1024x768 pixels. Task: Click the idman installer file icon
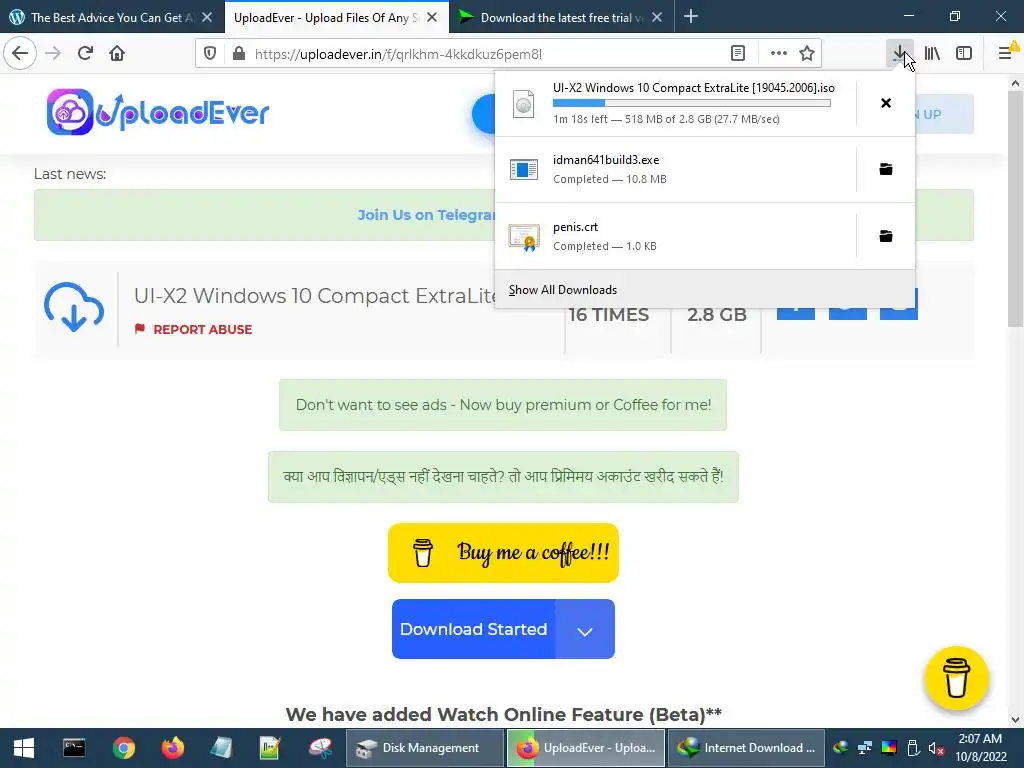(524, 170)
